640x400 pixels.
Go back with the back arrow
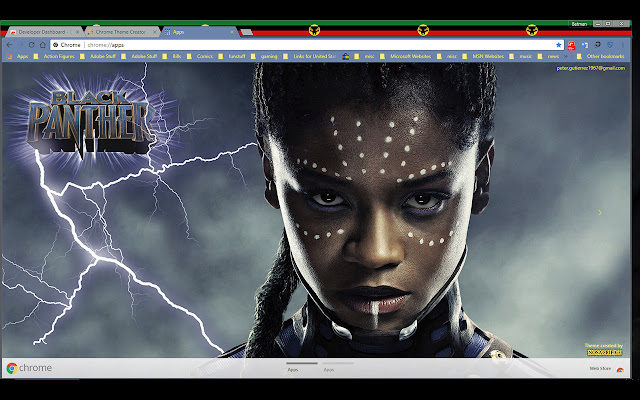click(x=9, y=45)
